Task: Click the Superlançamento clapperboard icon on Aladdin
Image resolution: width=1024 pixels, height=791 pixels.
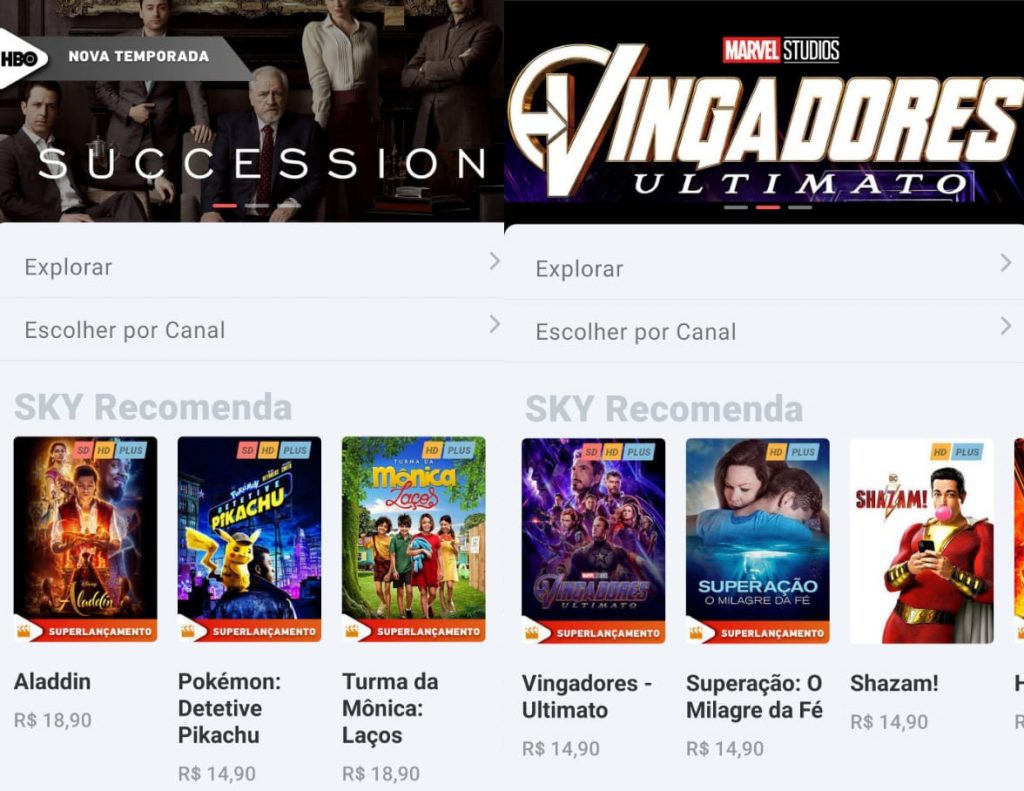Action: pyautogui.click(x=24, y=631)
